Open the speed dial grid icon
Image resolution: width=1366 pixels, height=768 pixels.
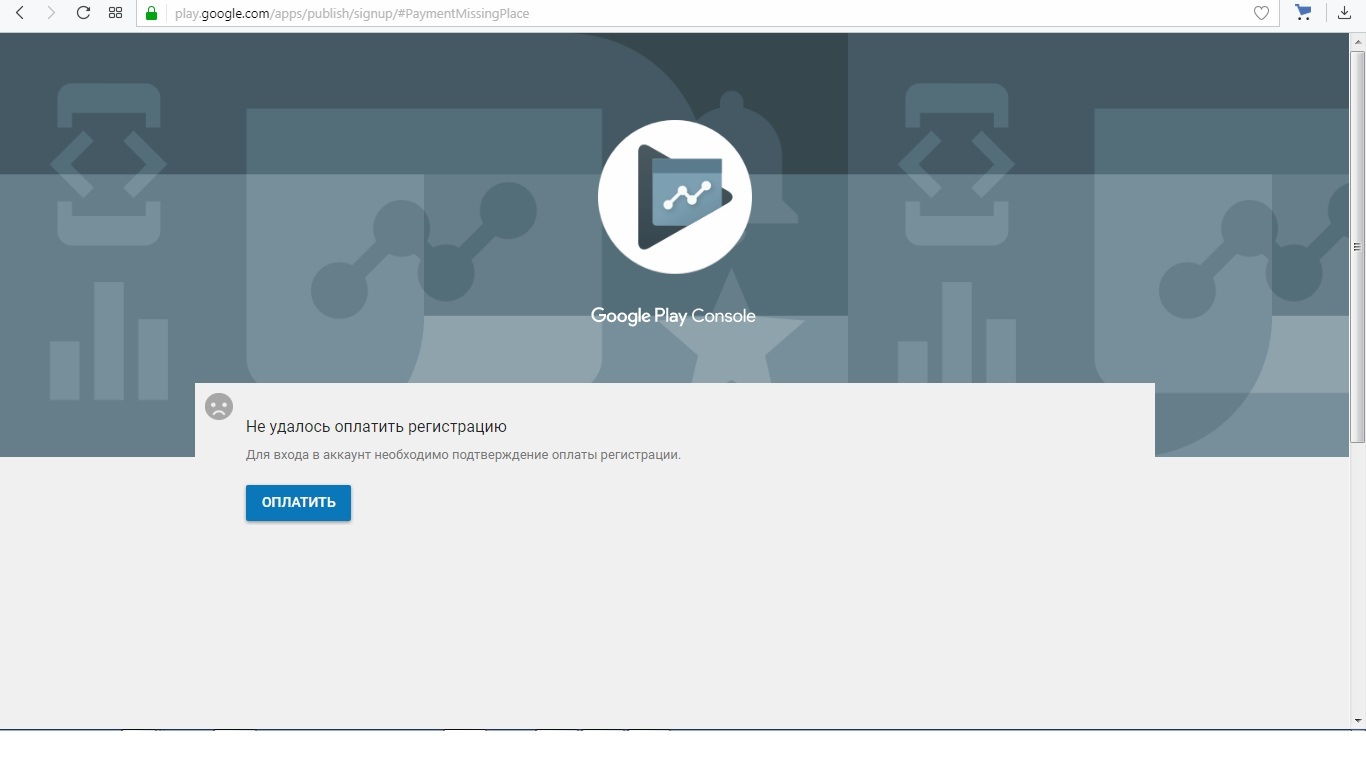point(115,13)
